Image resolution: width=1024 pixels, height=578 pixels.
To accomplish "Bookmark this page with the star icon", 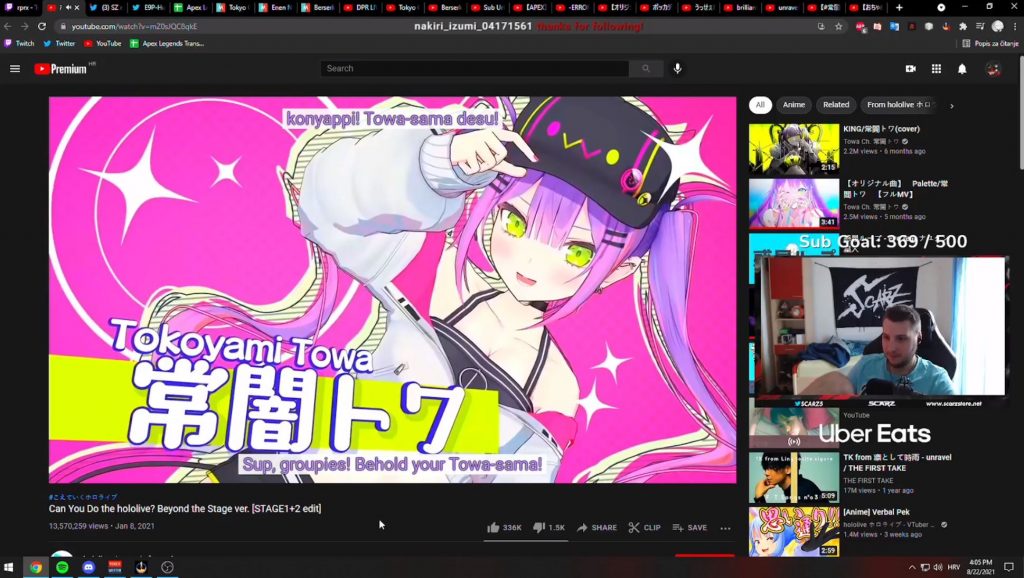I will pos(839,26).
